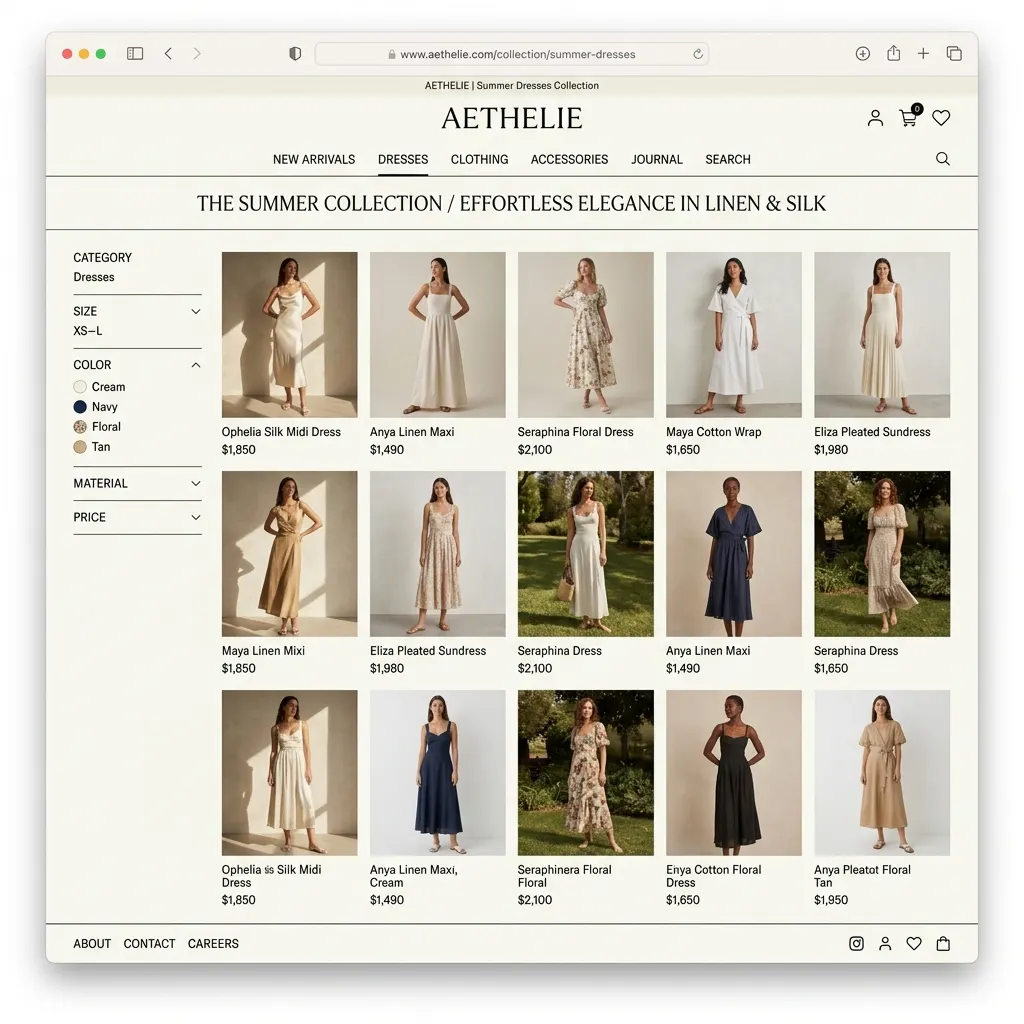The width and height of the screenshot is (1024, 1024).
Task: Open the CONTACT footer link
Action: (150, 944)
